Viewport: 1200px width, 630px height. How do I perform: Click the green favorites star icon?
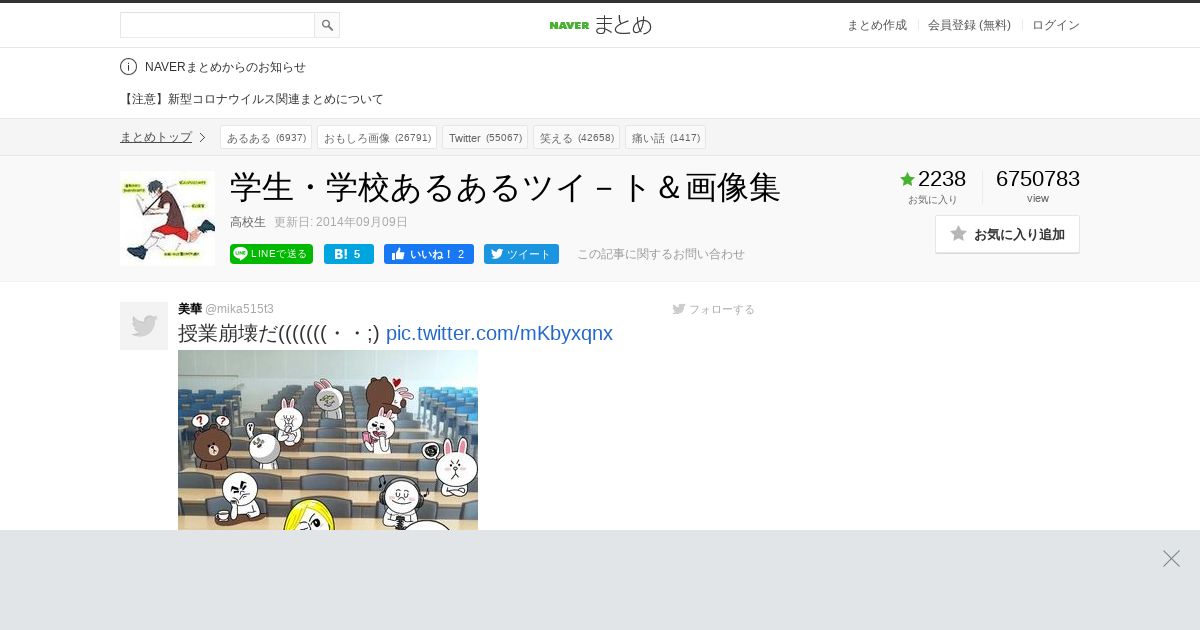point(908,179)
